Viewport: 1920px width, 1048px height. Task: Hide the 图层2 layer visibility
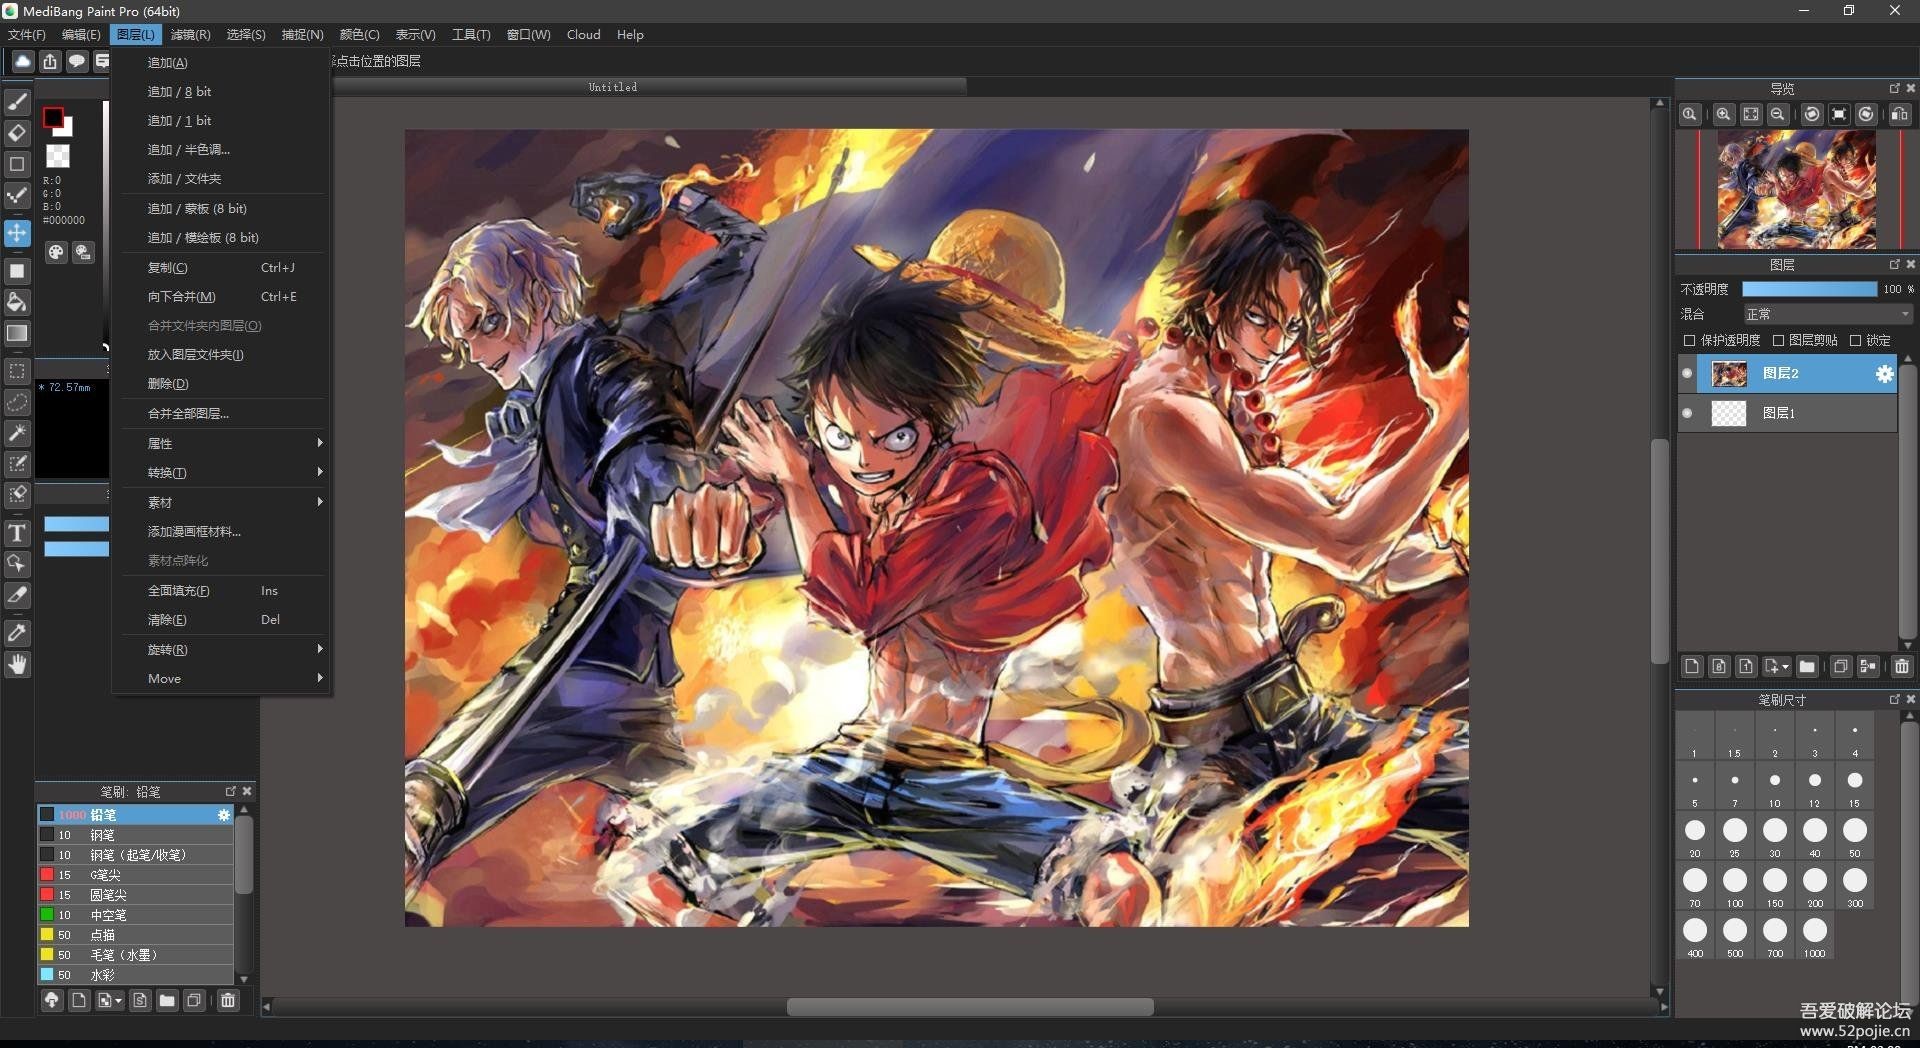tap(1687, 374)
